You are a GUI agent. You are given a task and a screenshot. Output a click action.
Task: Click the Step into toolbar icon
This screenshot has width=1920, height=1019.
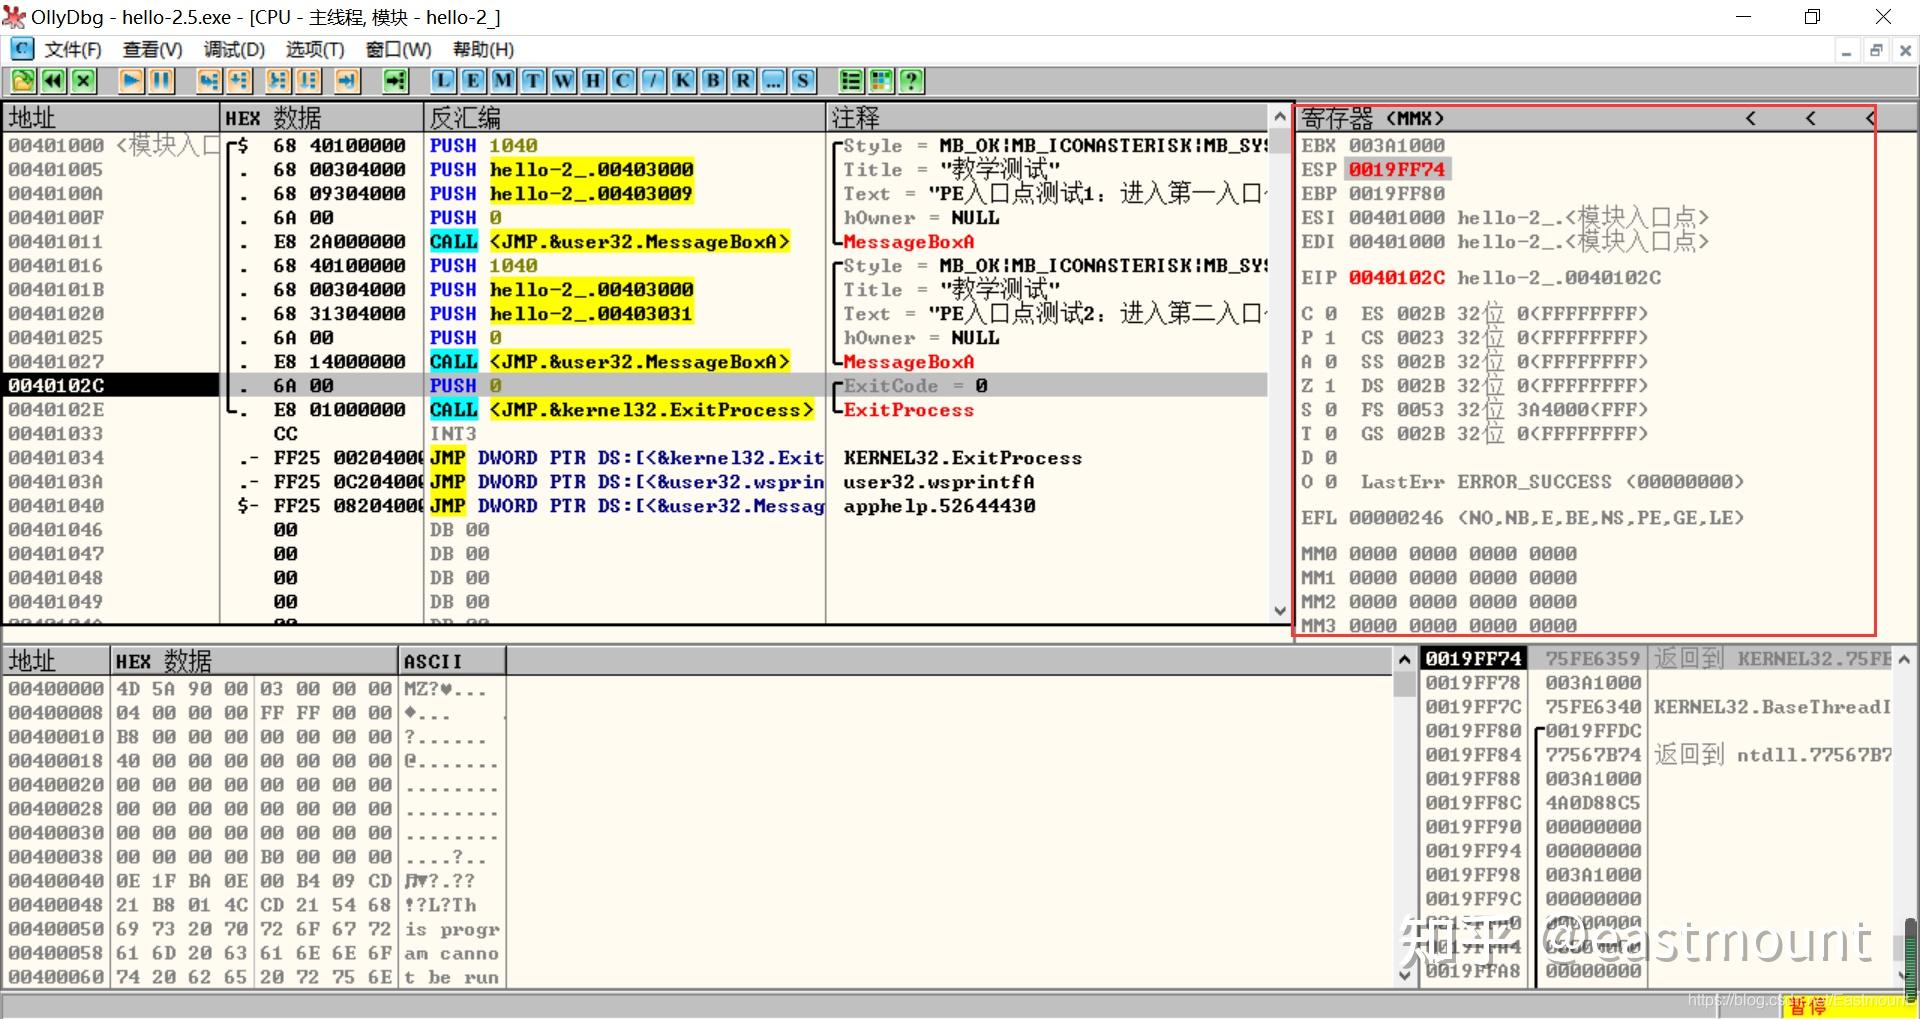click(208, 81)
